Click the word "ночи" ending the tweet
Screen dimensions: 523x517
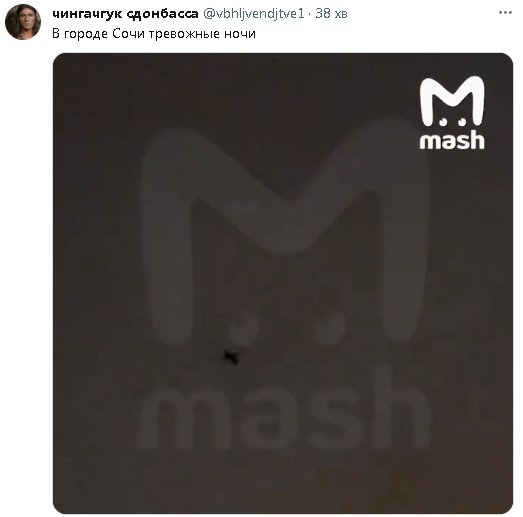coord(240,34)
